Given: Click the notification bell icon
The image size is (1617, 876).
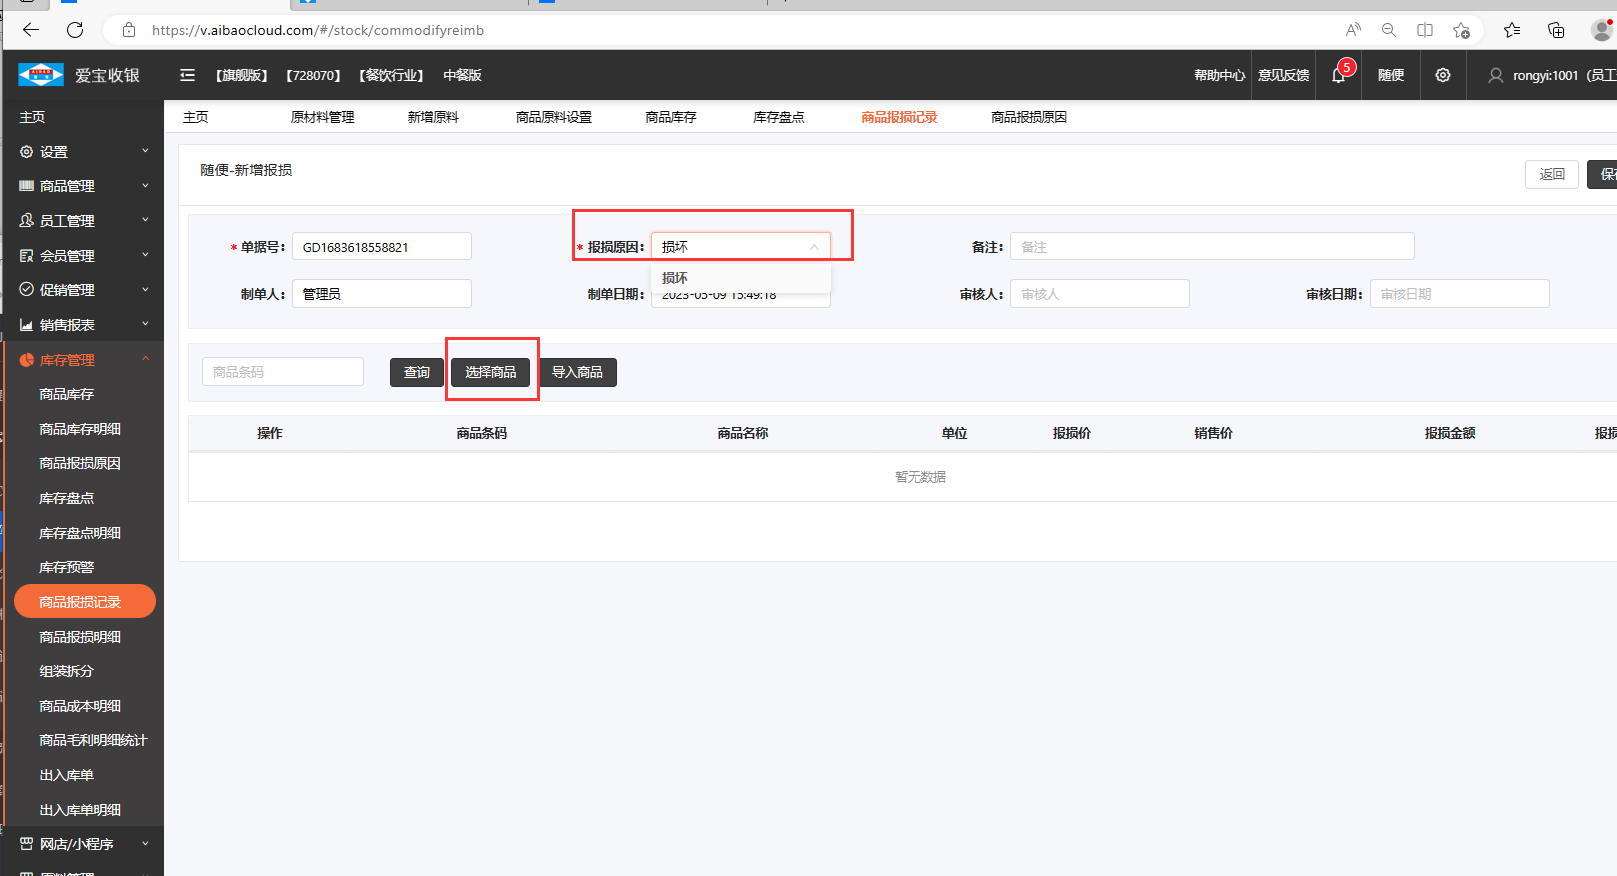Looking at the screenshot, I should click(1339, 75).
